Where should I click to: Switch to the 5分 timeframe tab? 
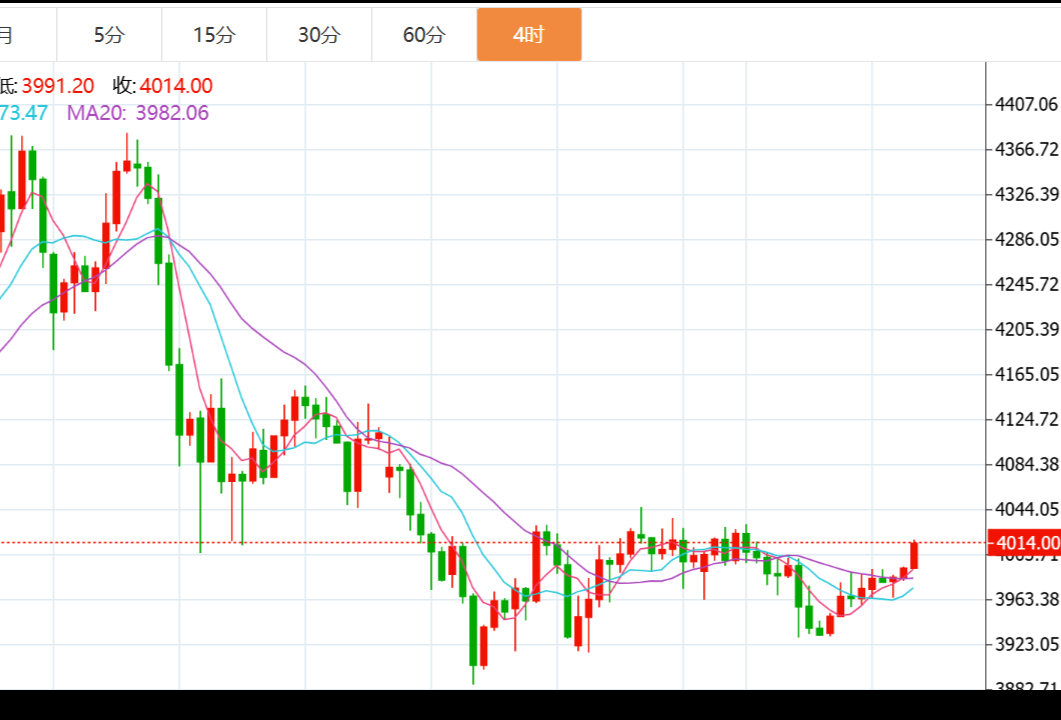(109, 35)
